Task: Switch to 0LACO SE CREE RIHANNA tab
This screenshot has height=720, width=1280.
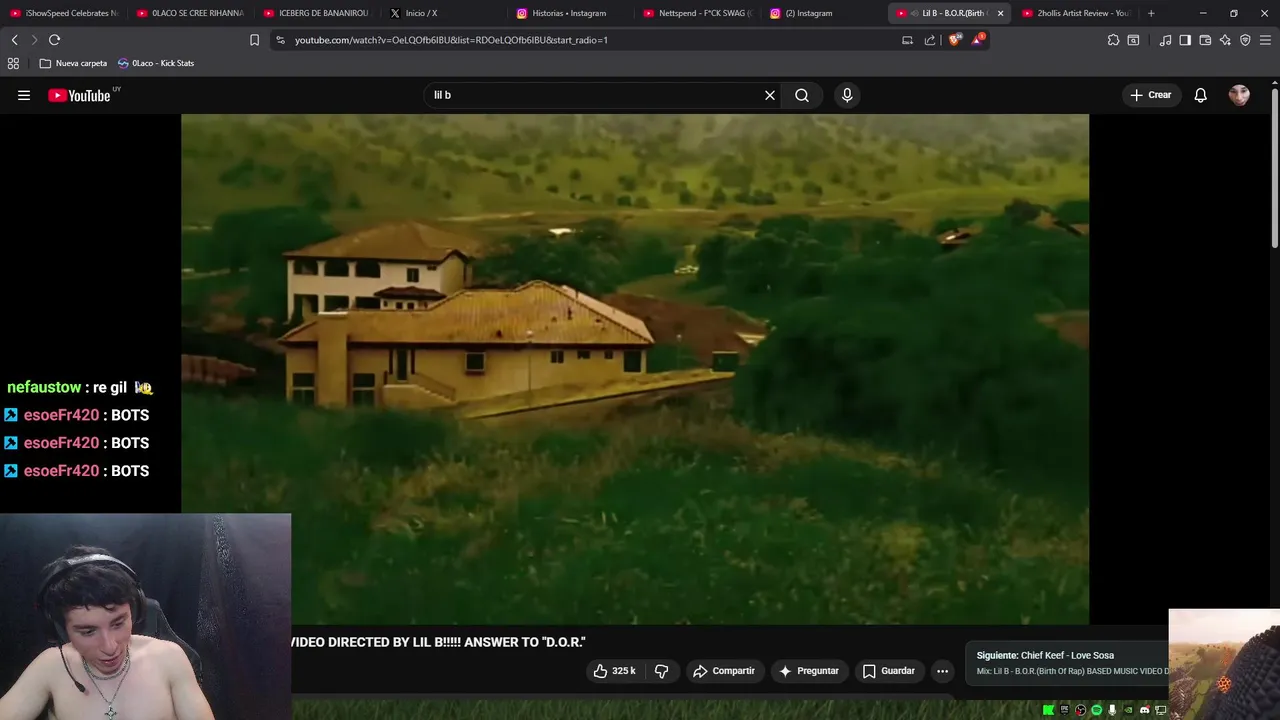Action: pyautogui.click(x=190, y=13)
